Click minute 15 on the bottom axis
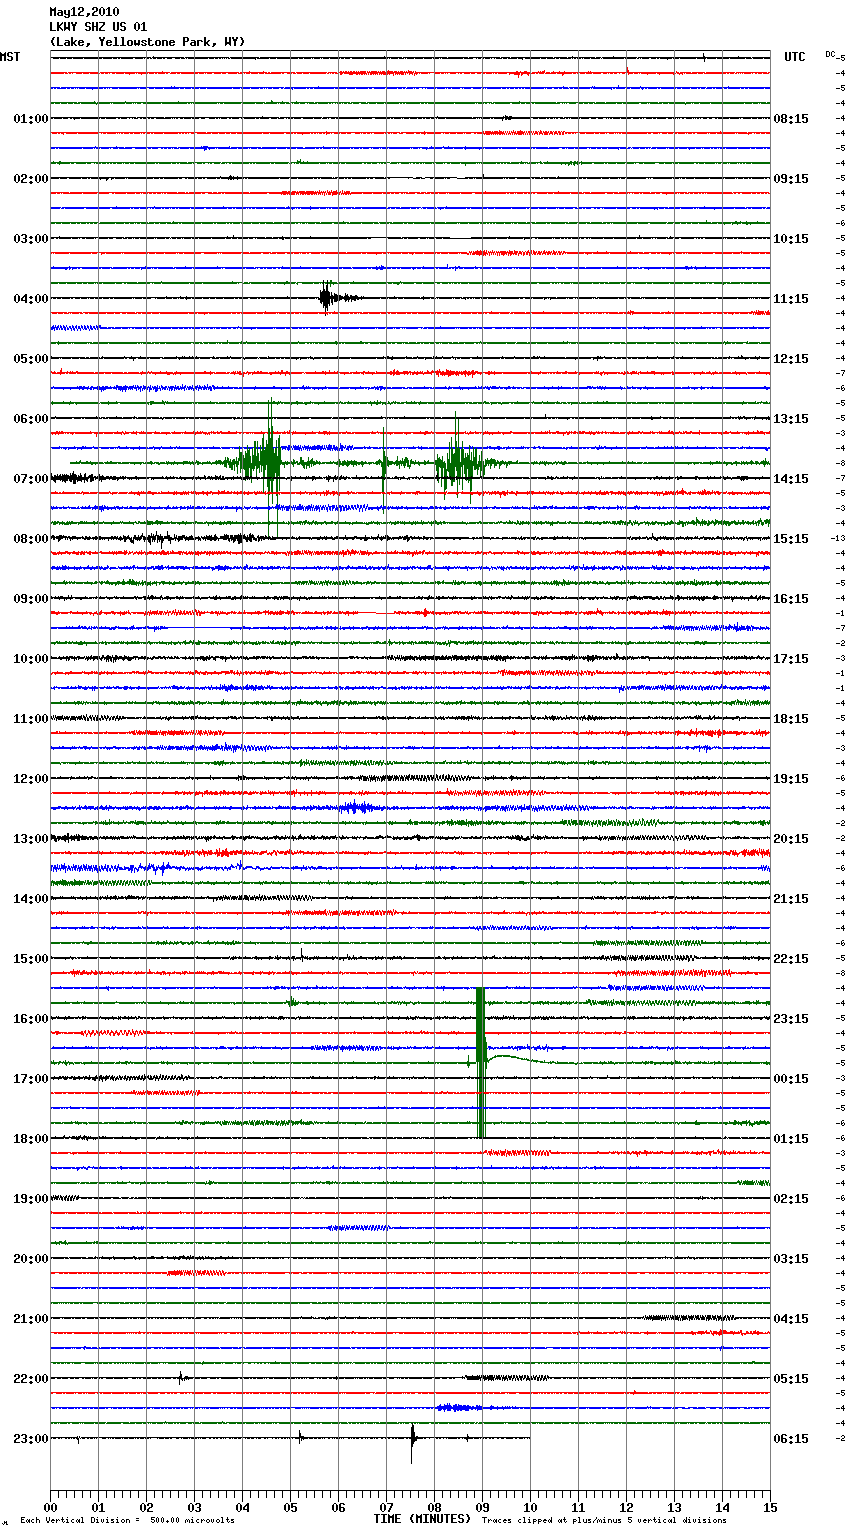The image size is (850, 1534). [770, 1507]
